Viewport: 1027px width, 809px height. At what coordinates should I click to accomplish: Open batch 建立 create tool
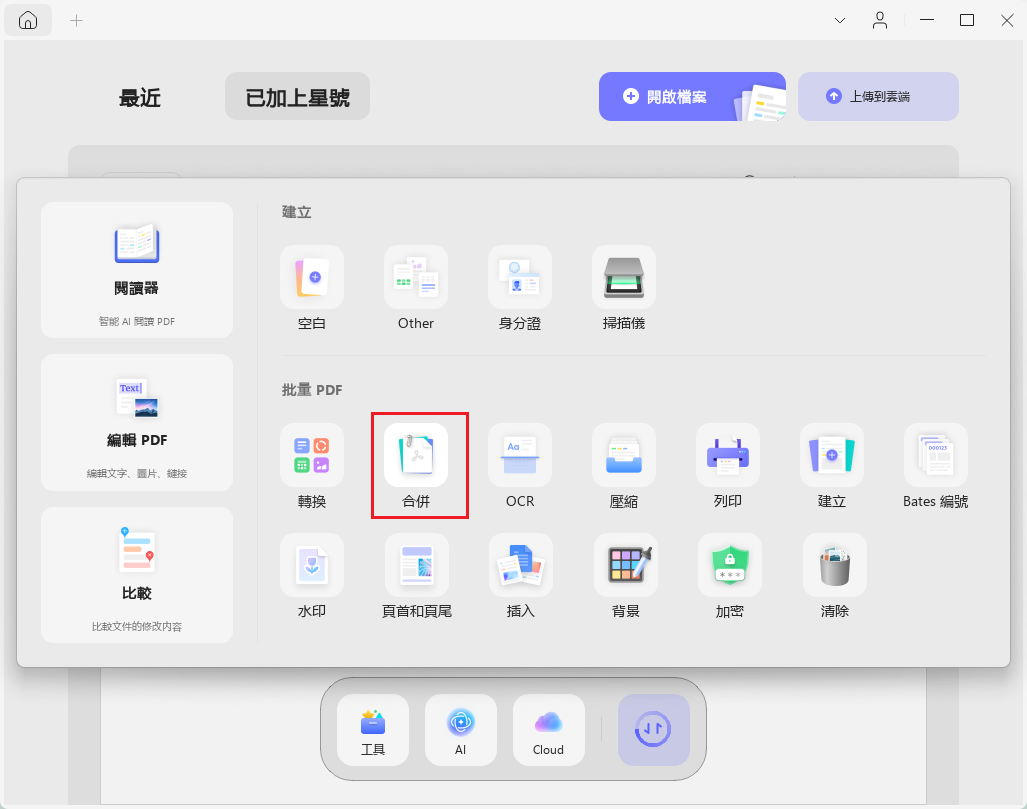click(x=832, y=466)
